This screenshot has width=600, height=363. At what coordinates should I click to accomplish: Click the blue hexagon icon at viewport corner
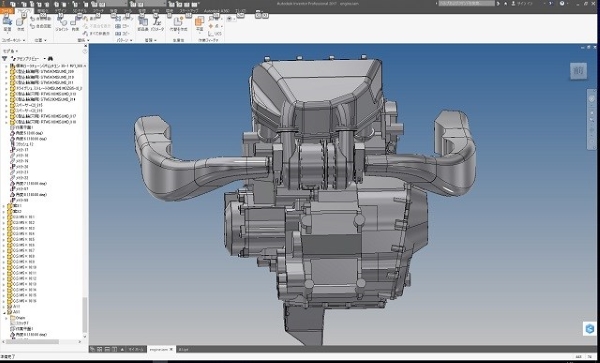click(x=590, y=329)
